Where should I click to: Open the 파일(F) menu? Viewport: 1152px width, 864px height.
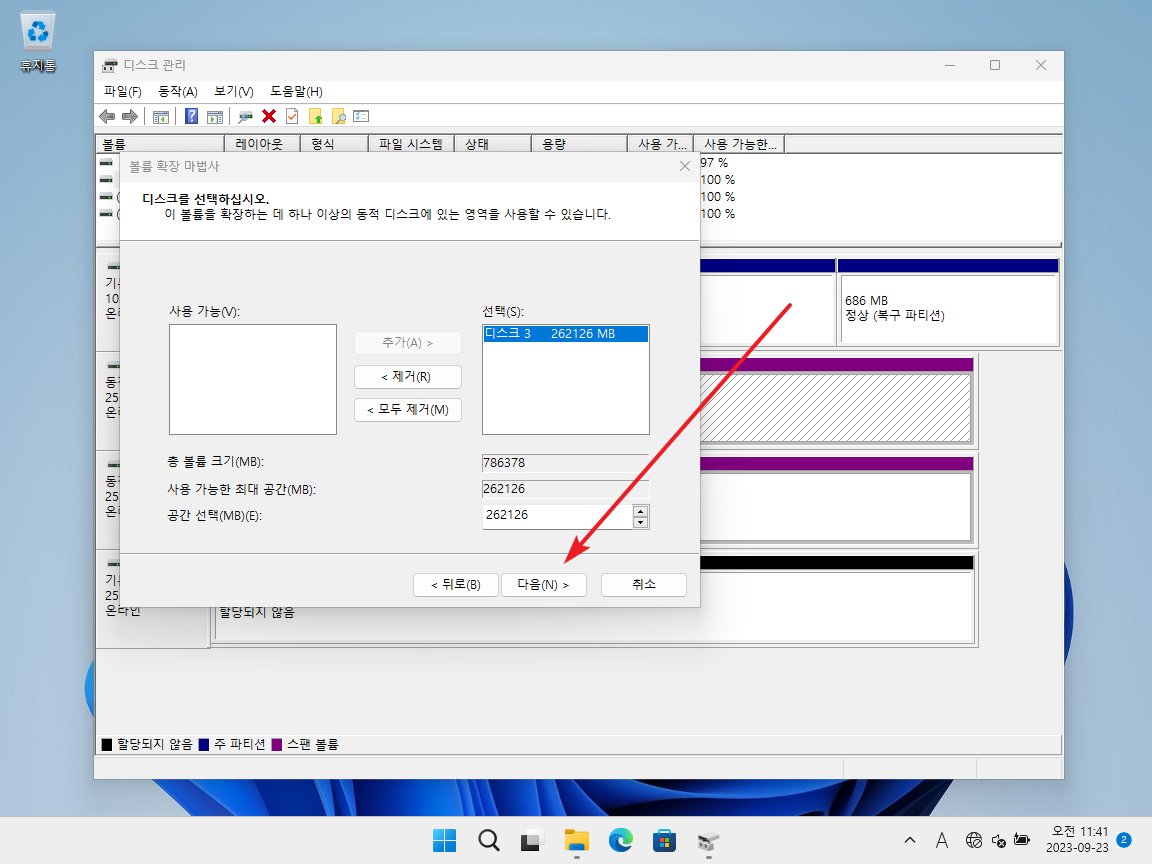pyautogui.click(x=123, y=91)
